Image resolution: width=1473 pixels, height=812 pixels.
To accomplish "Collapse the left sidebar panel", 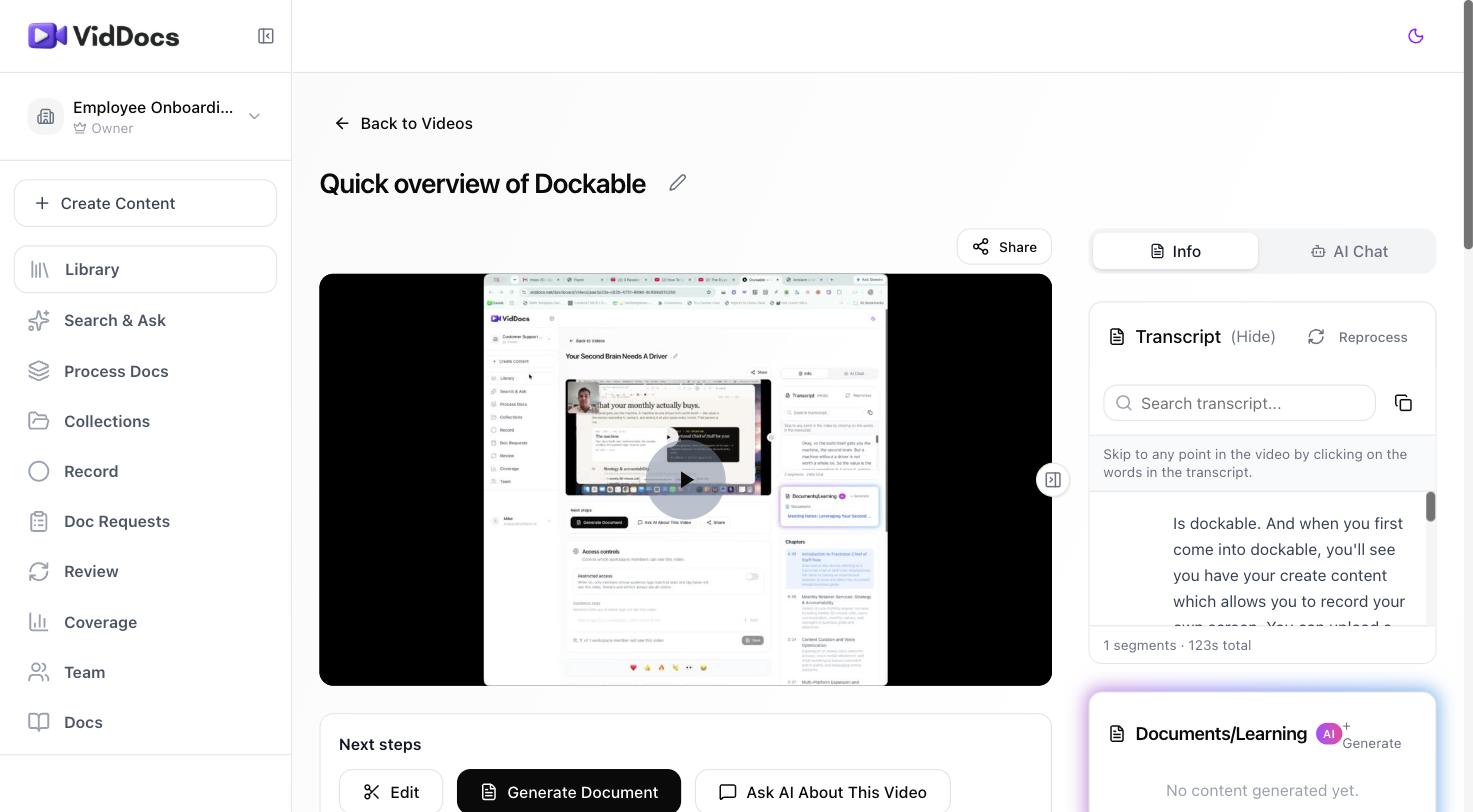I will pyautogui.click(x=266, y=36).
